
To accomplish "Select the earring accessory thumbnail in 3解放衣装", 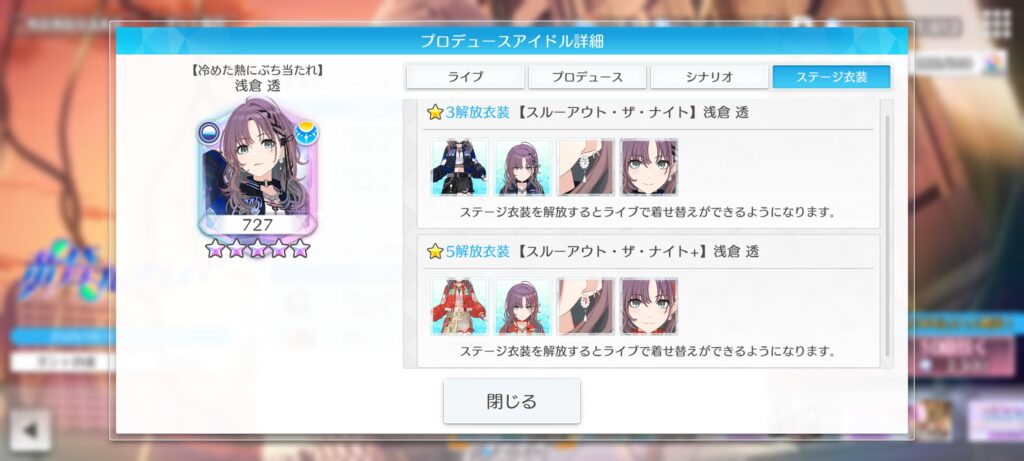I will click(586, 167).
